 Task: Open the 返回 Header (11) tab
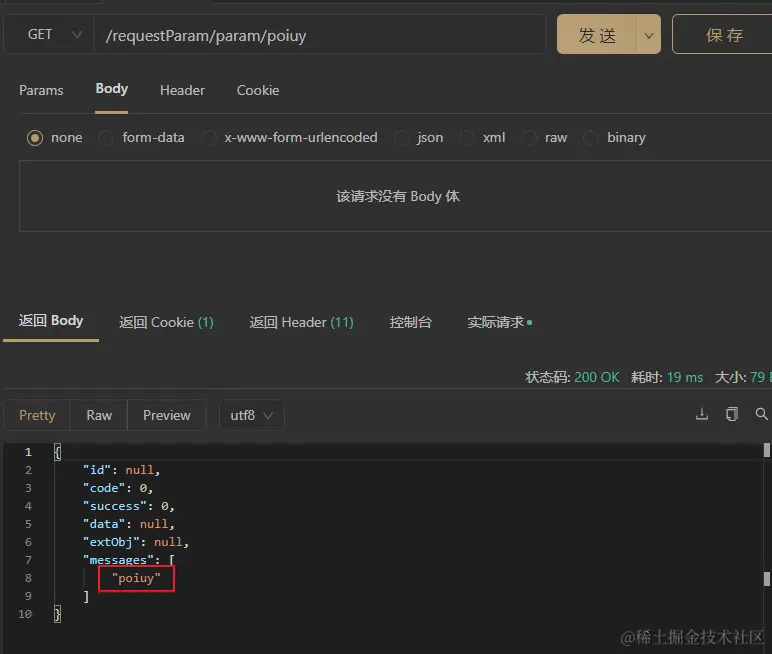point(301,323)
